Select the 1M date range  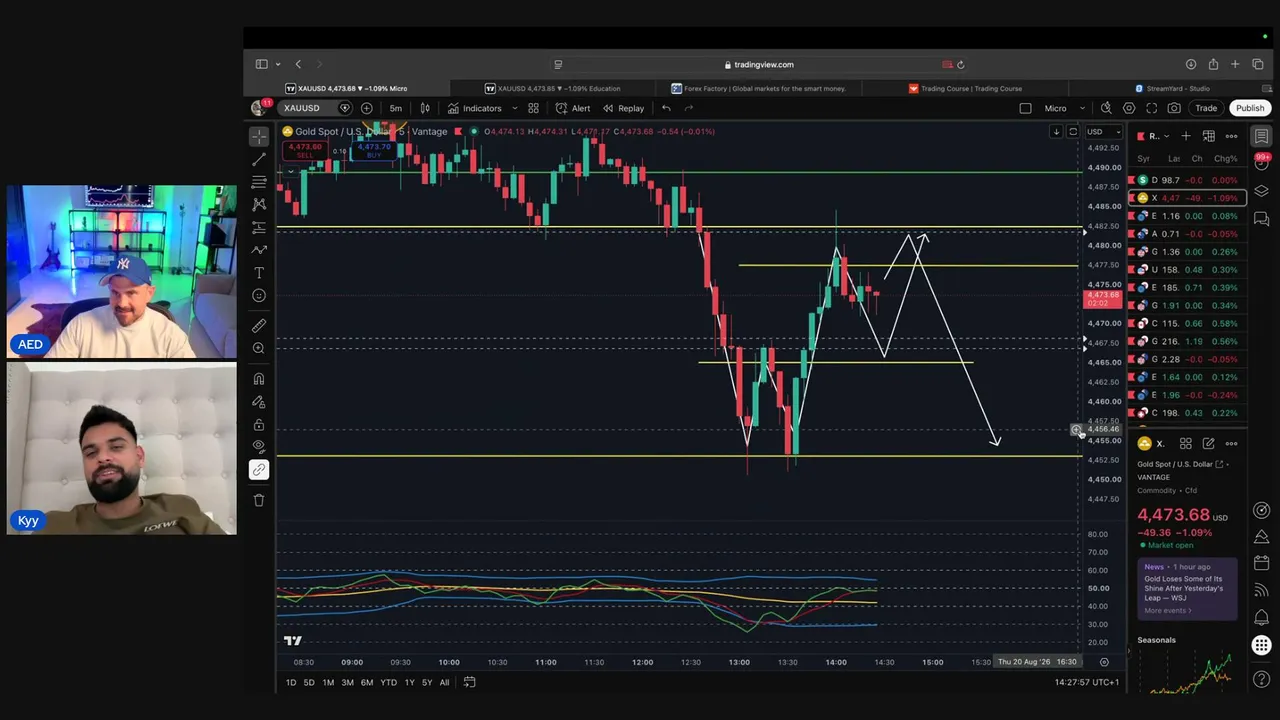(328, 682)
